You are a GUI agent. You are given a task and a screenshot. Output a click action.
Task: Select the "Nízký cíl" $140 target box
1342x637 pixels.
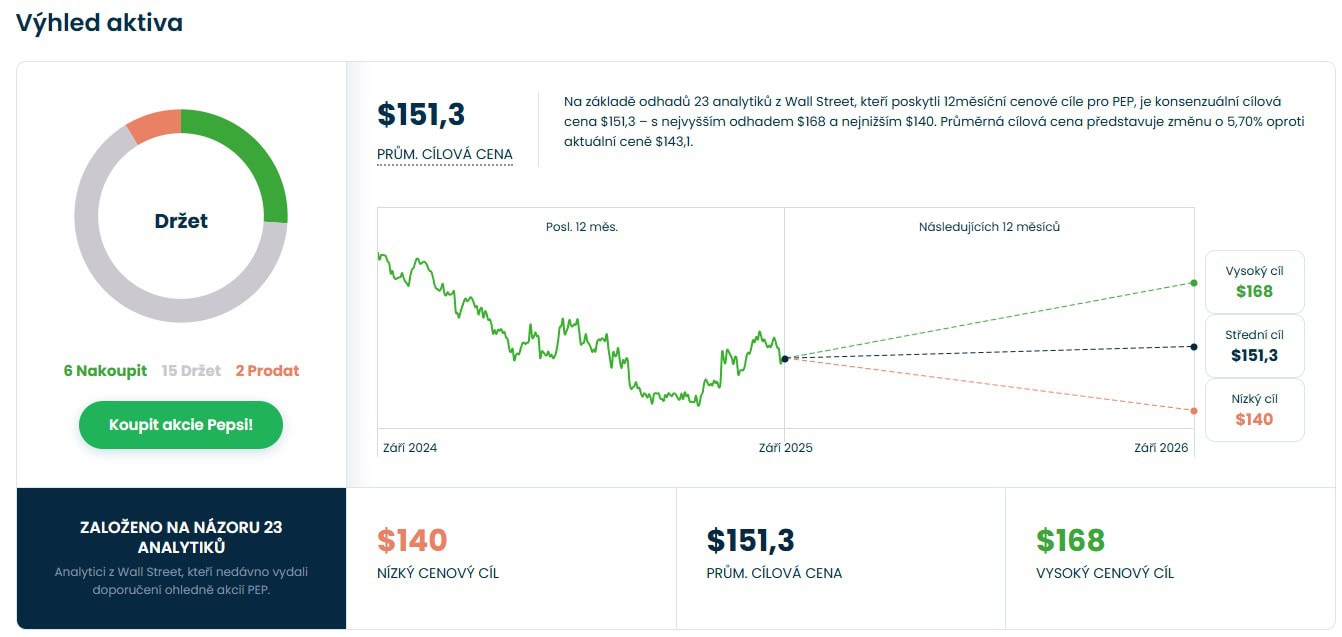click(x=1254, y=410)
